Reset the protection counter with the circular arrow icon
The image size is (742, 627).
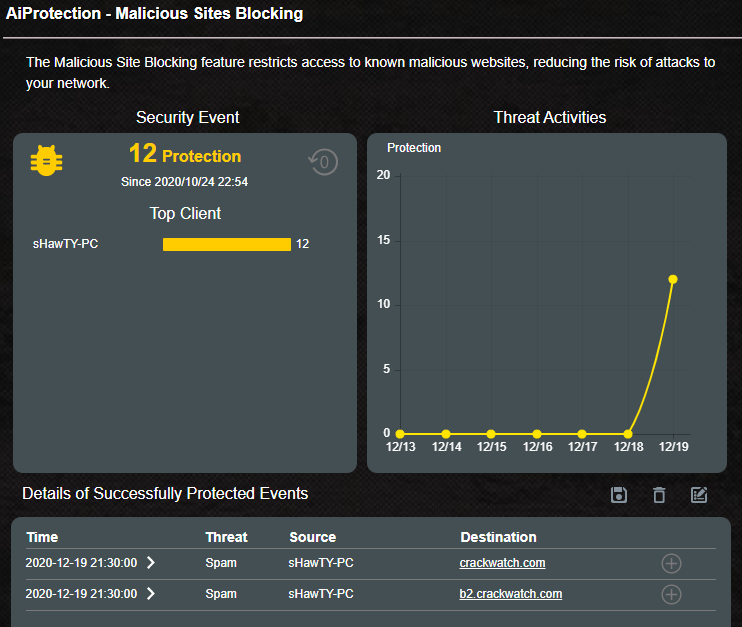coord(323,161)
